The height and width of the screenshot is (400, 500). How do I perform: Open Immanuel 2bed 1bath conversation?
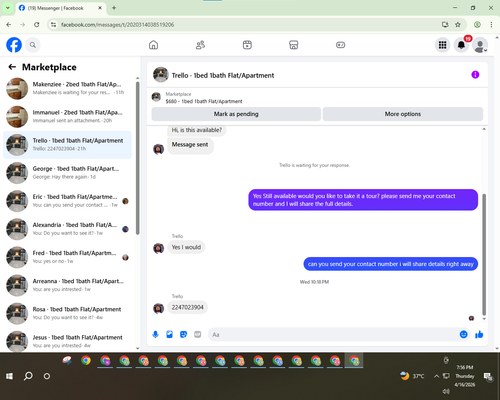click(67, 117)
